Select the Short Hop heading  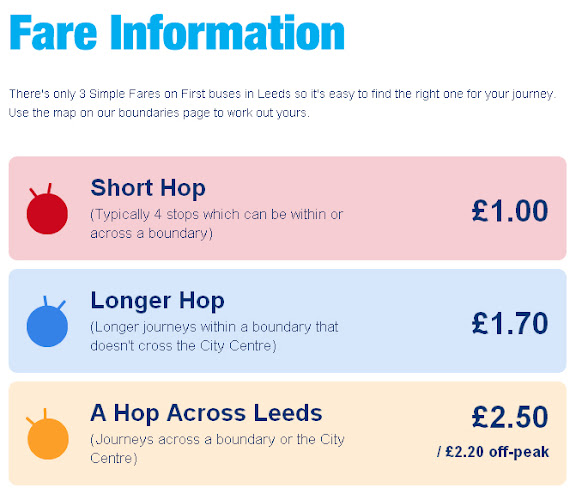pos(148,188)
